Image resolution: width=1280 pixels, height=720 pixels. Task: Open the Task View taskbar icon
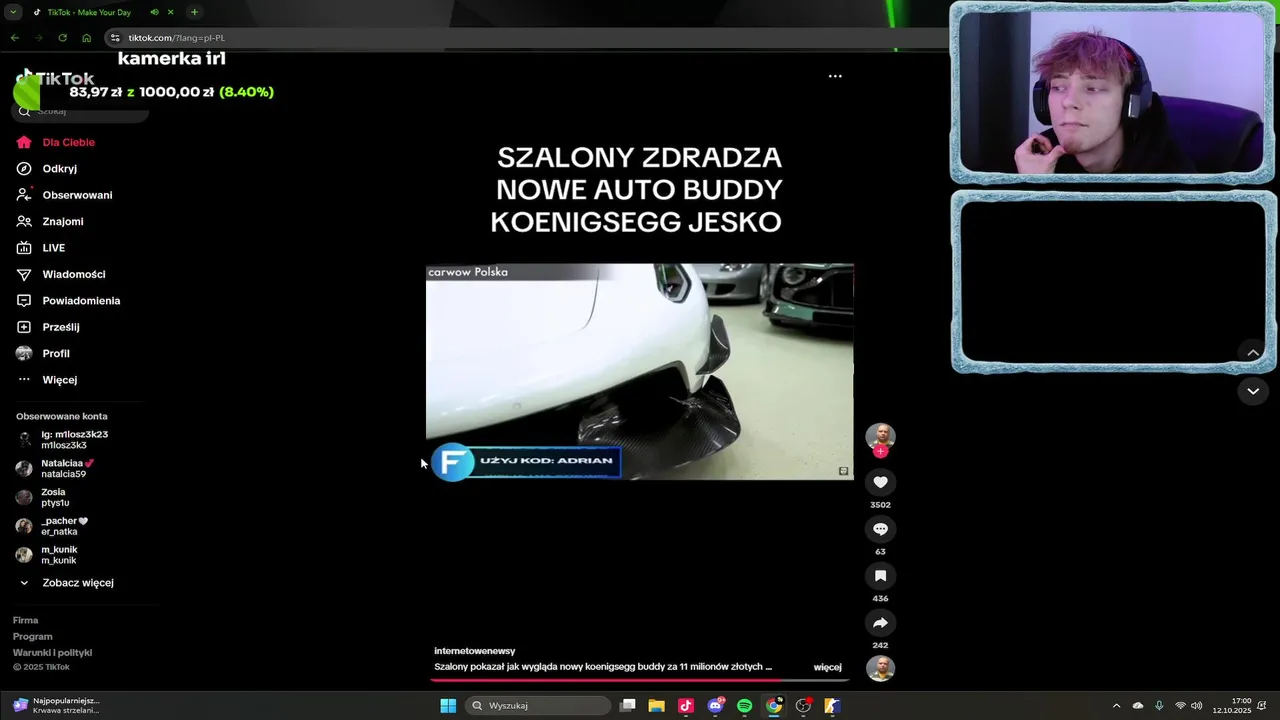[628, 706]
